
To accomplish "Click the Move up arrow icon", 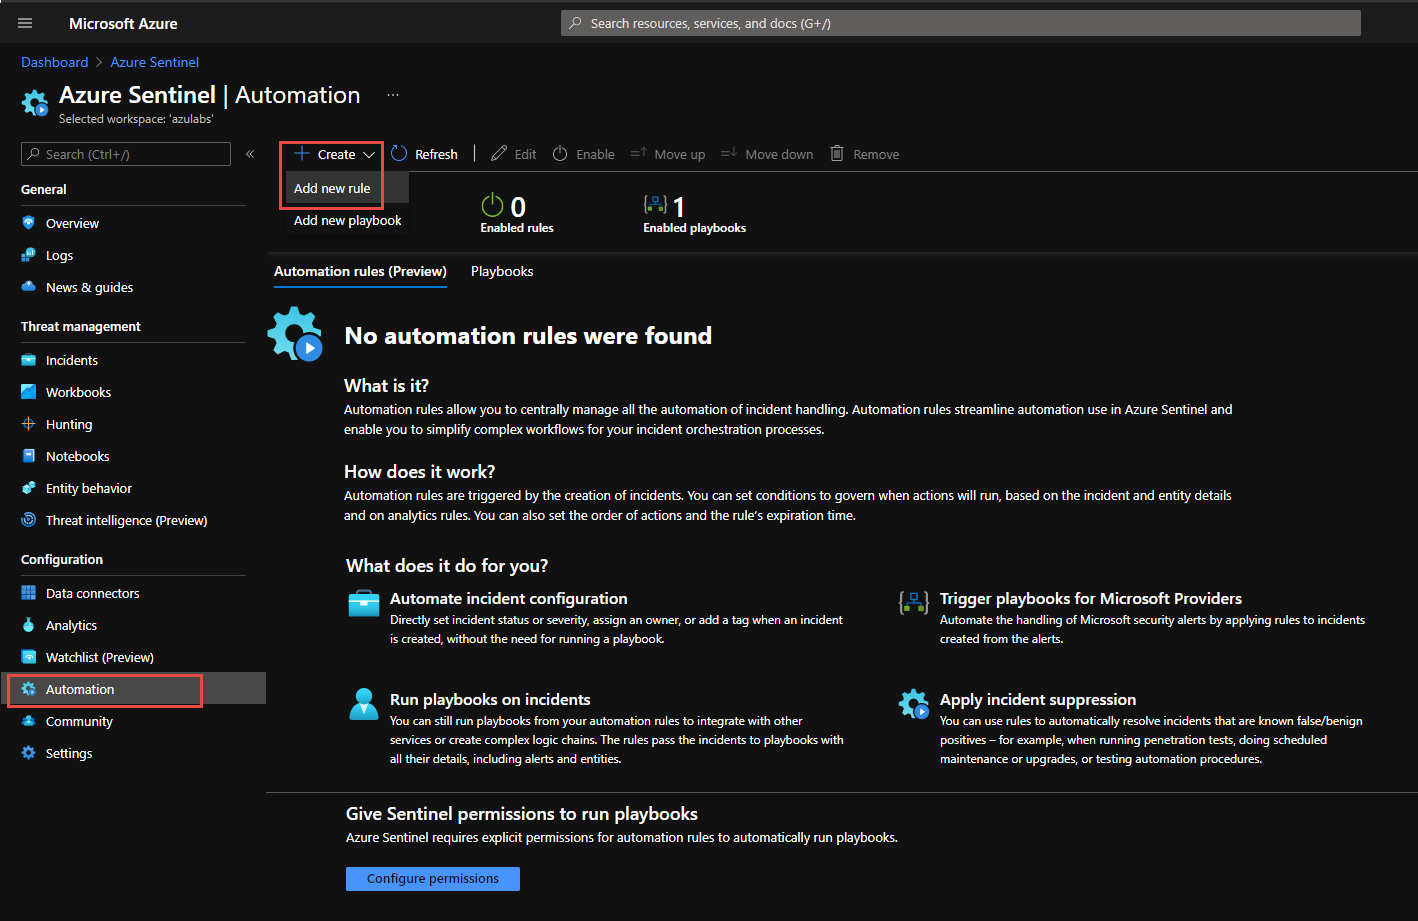I will [x=639, y=154].
